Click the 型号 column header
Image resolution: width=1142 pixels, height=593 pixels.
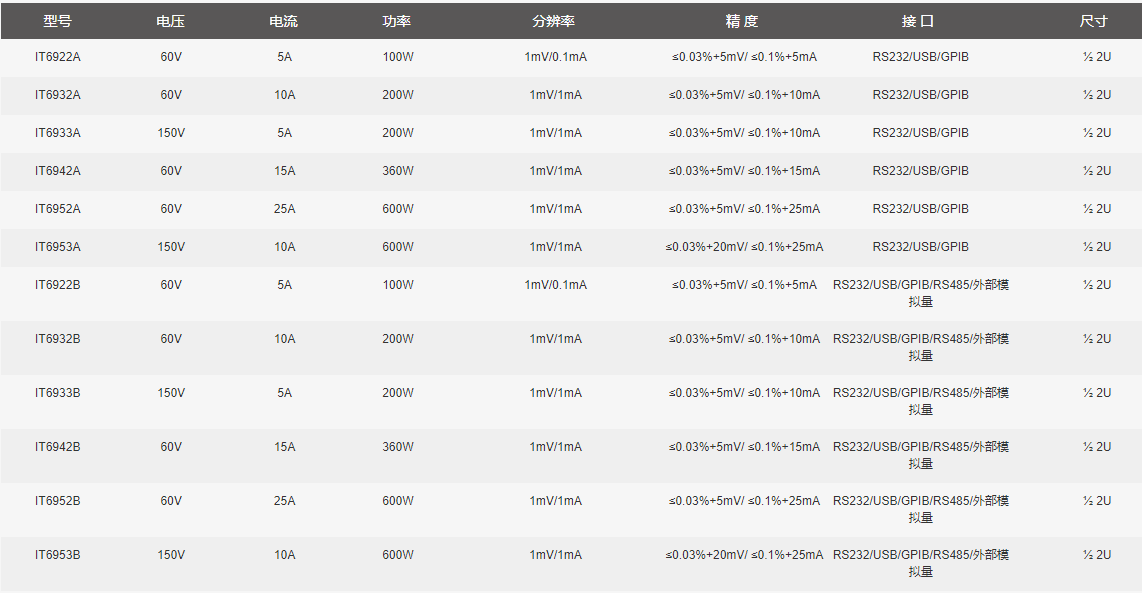click(58, 21)
